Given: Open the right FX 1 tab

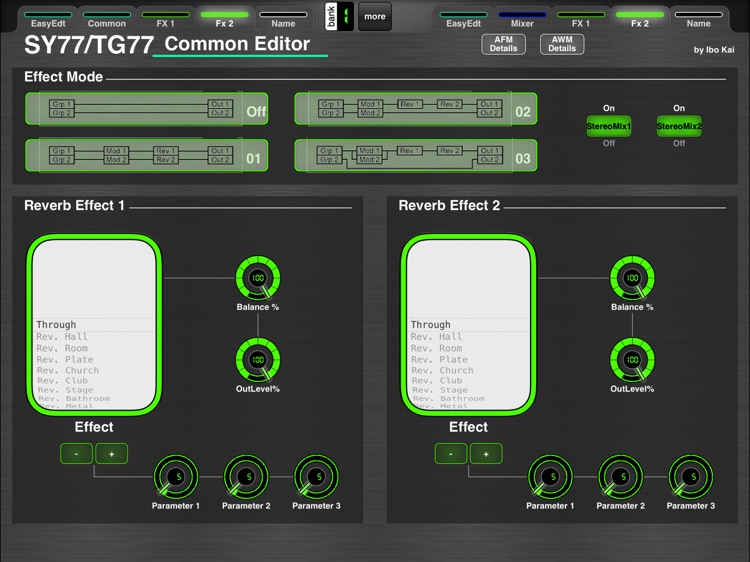Looking at the screenshot, I should (x=581, y=19).
